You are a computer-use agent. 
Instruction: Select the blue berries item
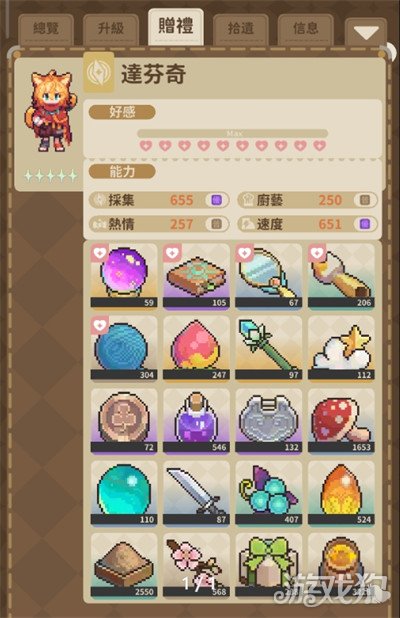(269, 493)
